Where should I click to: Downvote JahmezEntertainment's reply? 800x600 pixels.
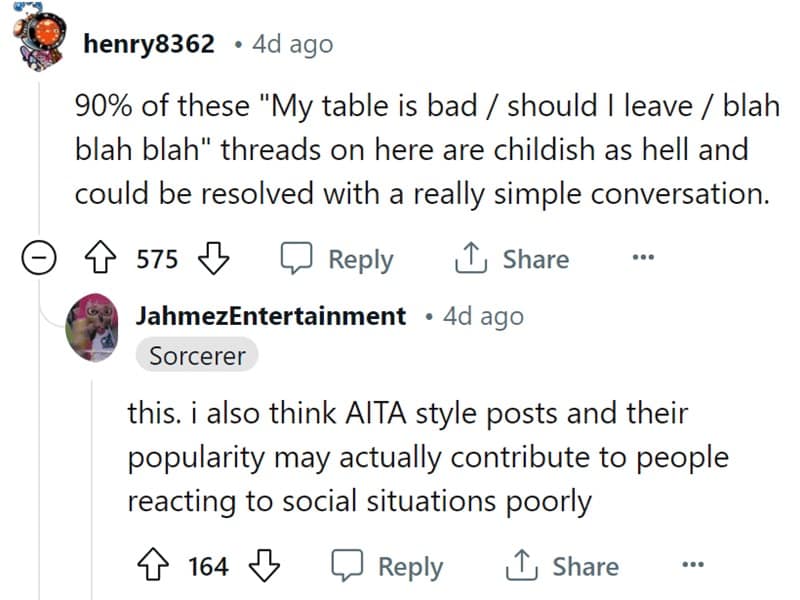coord(262,567)
